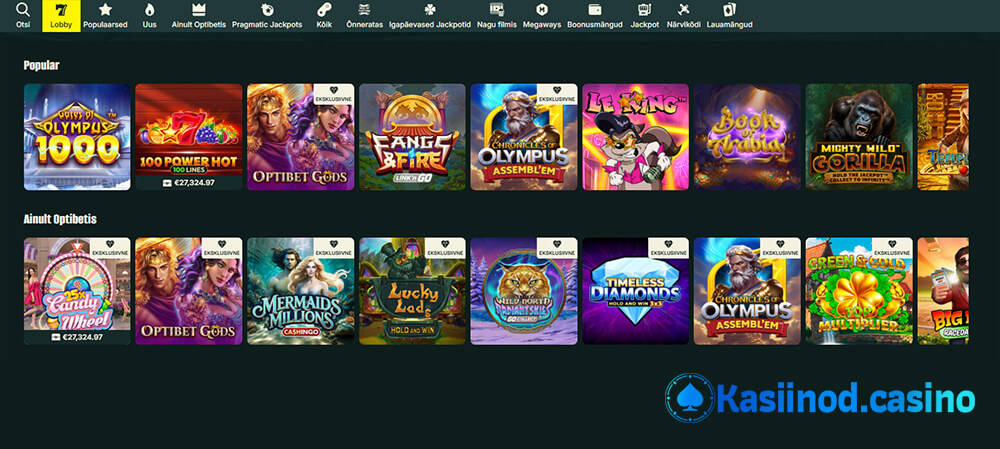The height and width of the screenshot is (449, 1000).
Task: Open Ainult Optibetis crown icon category
Action: pos(198,10)
